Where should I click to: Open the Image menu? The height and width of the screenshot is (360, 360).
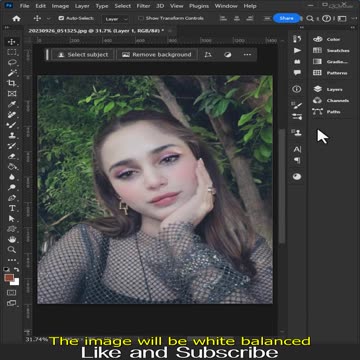pyautogui.click(x=60, y=6)
